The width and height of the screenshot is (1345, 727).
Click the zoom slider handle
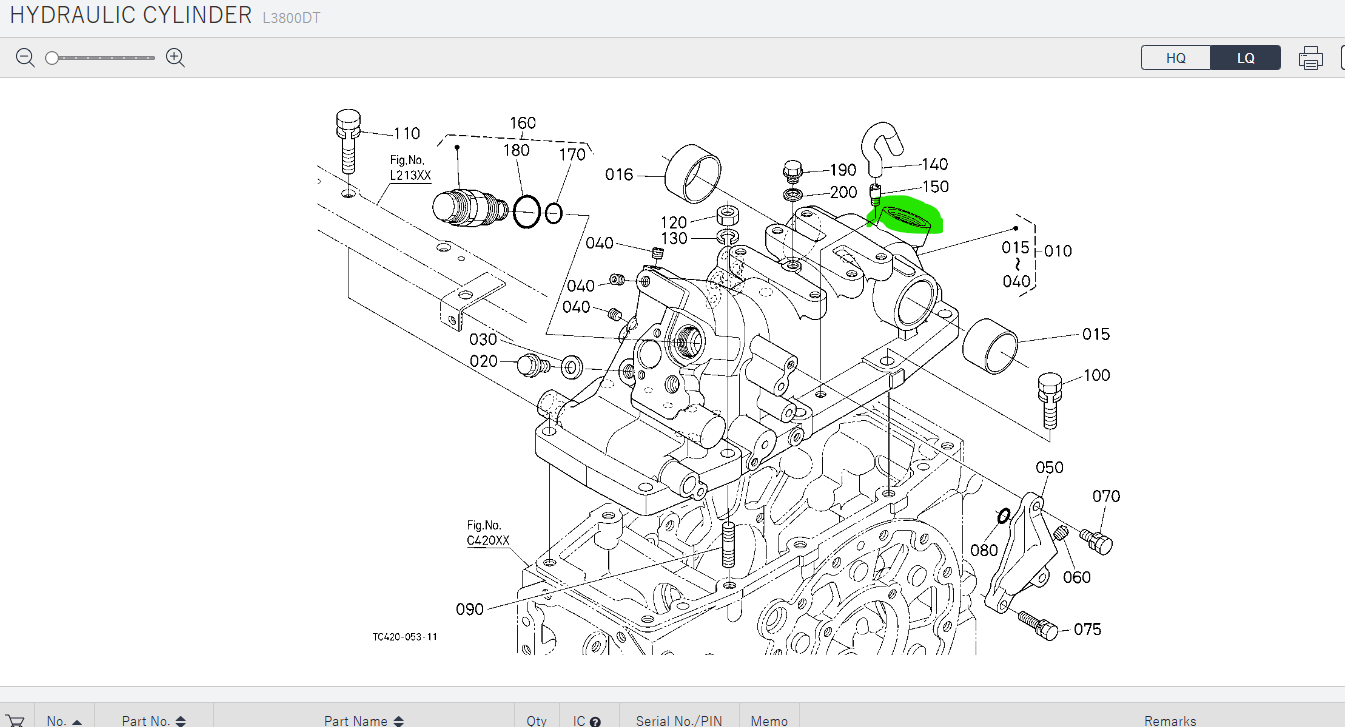pos(52,58)
